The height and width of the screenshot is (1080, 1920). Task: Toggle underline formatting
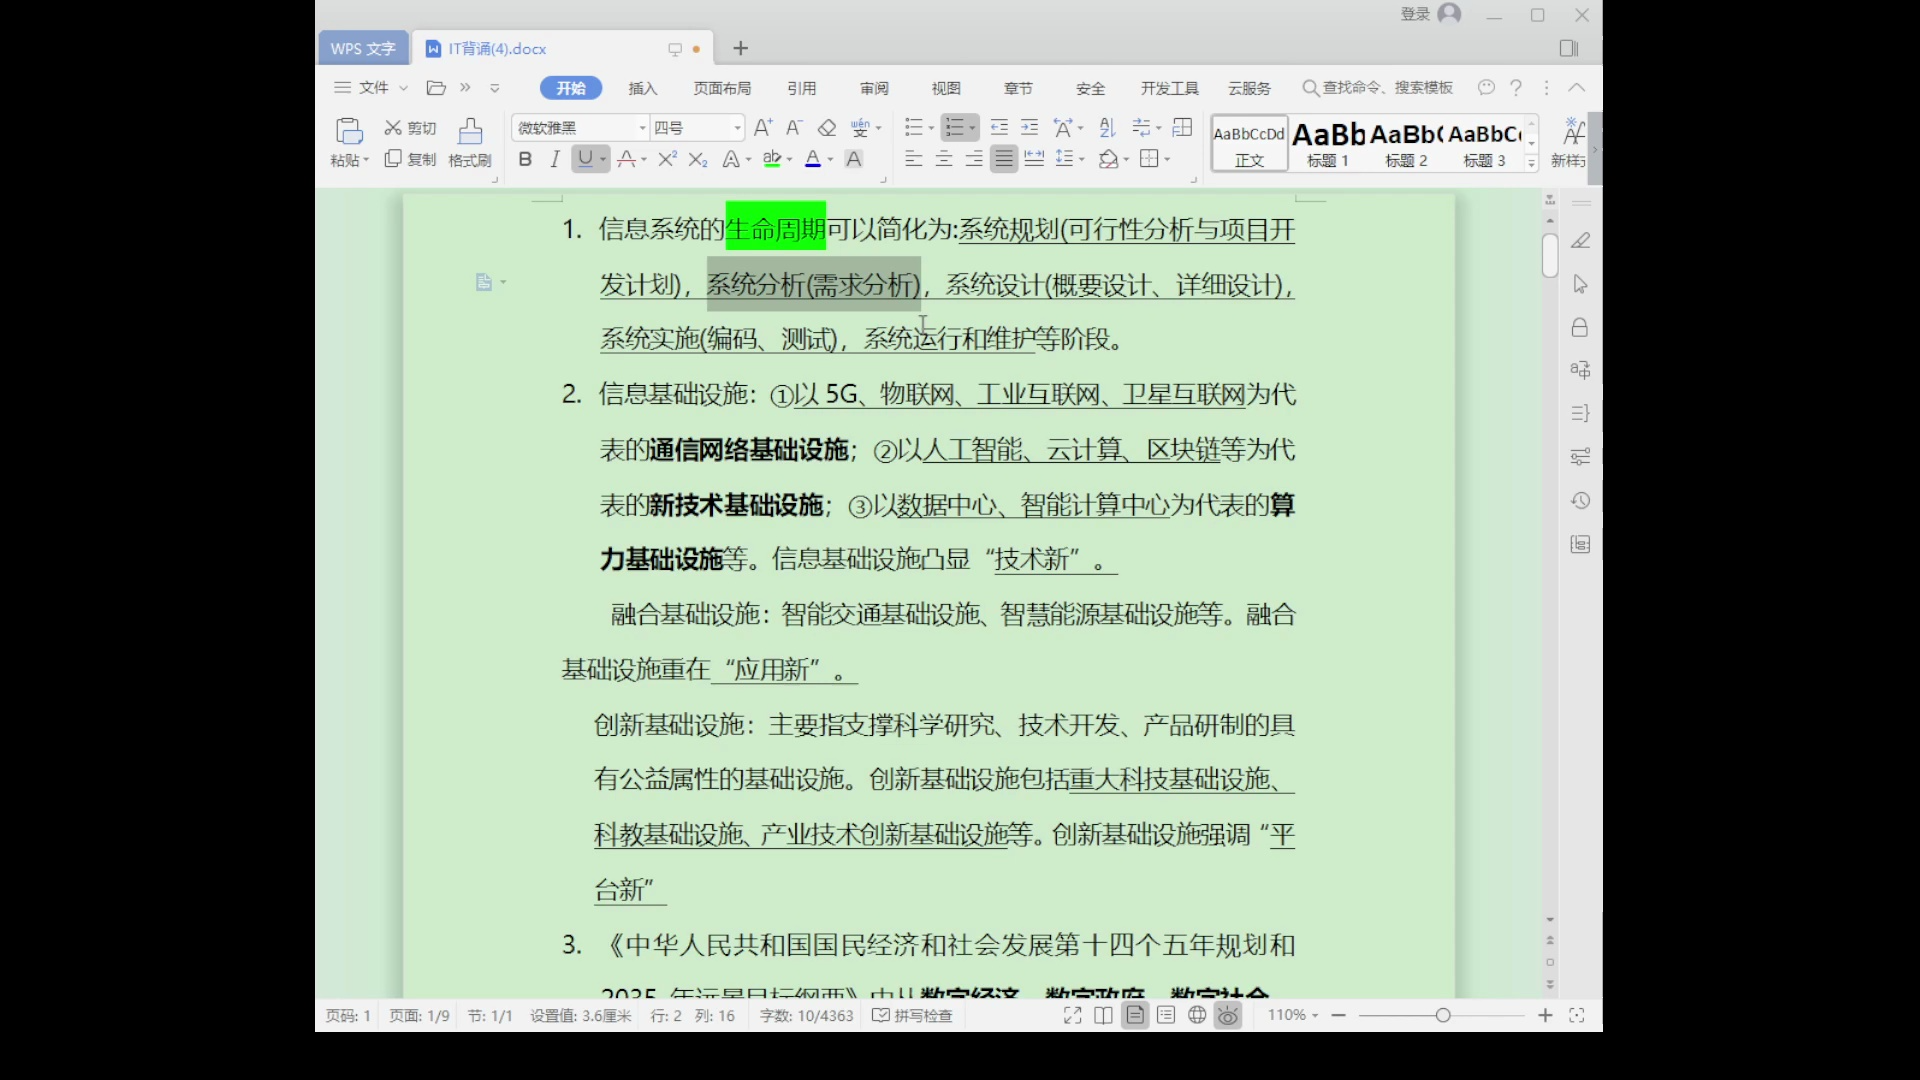(585, 159)
